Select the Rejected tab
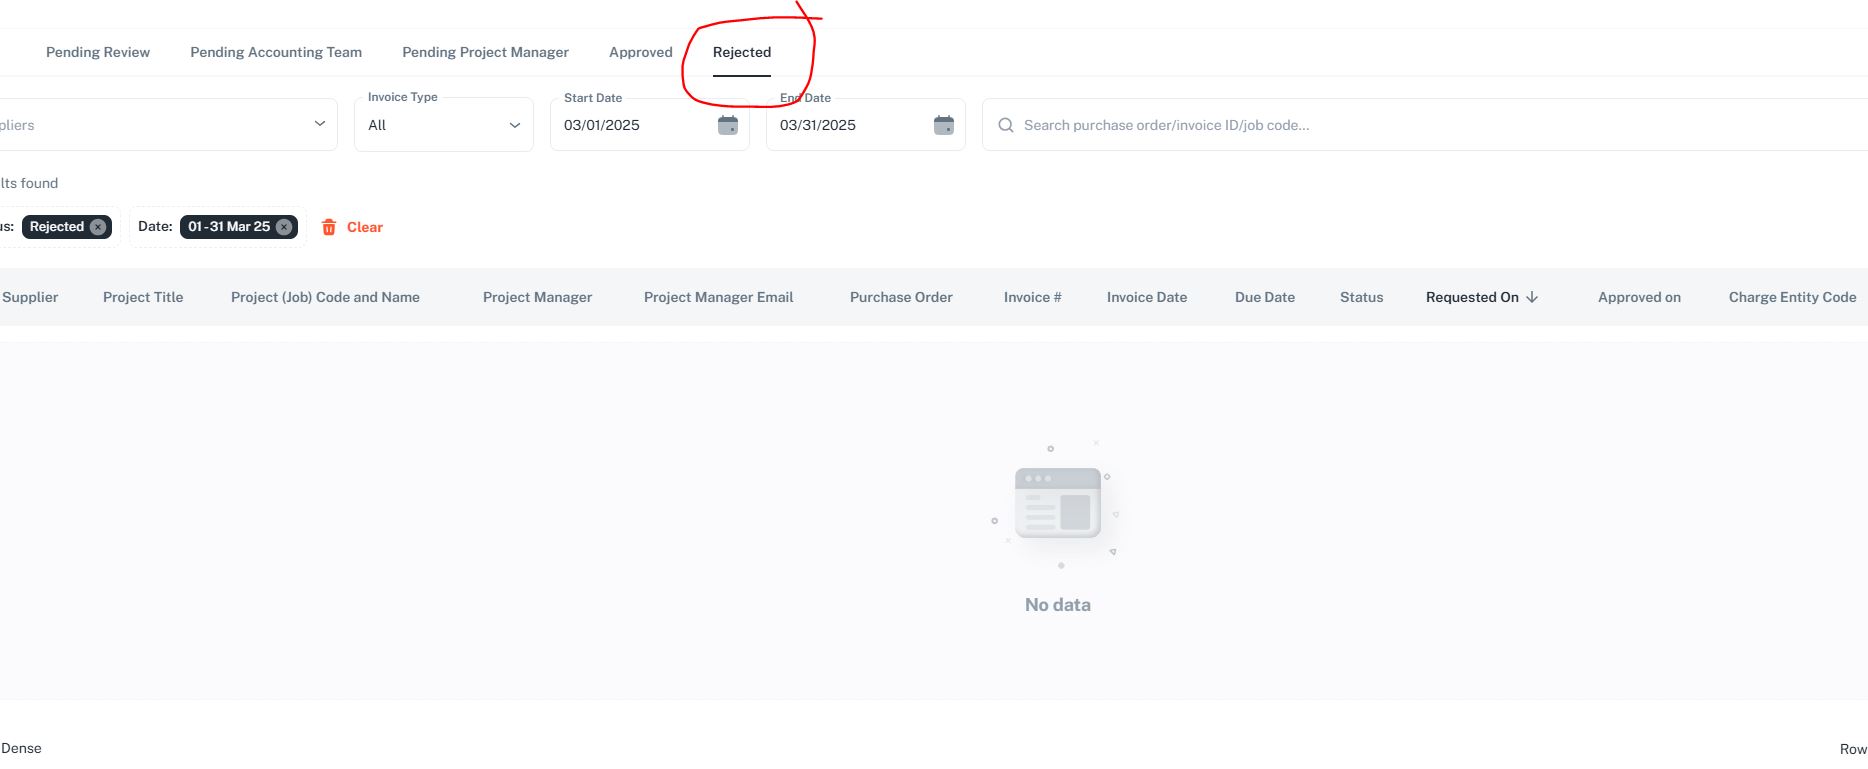The height and width of the screenshot is (769, 1868). pos(741,52)
